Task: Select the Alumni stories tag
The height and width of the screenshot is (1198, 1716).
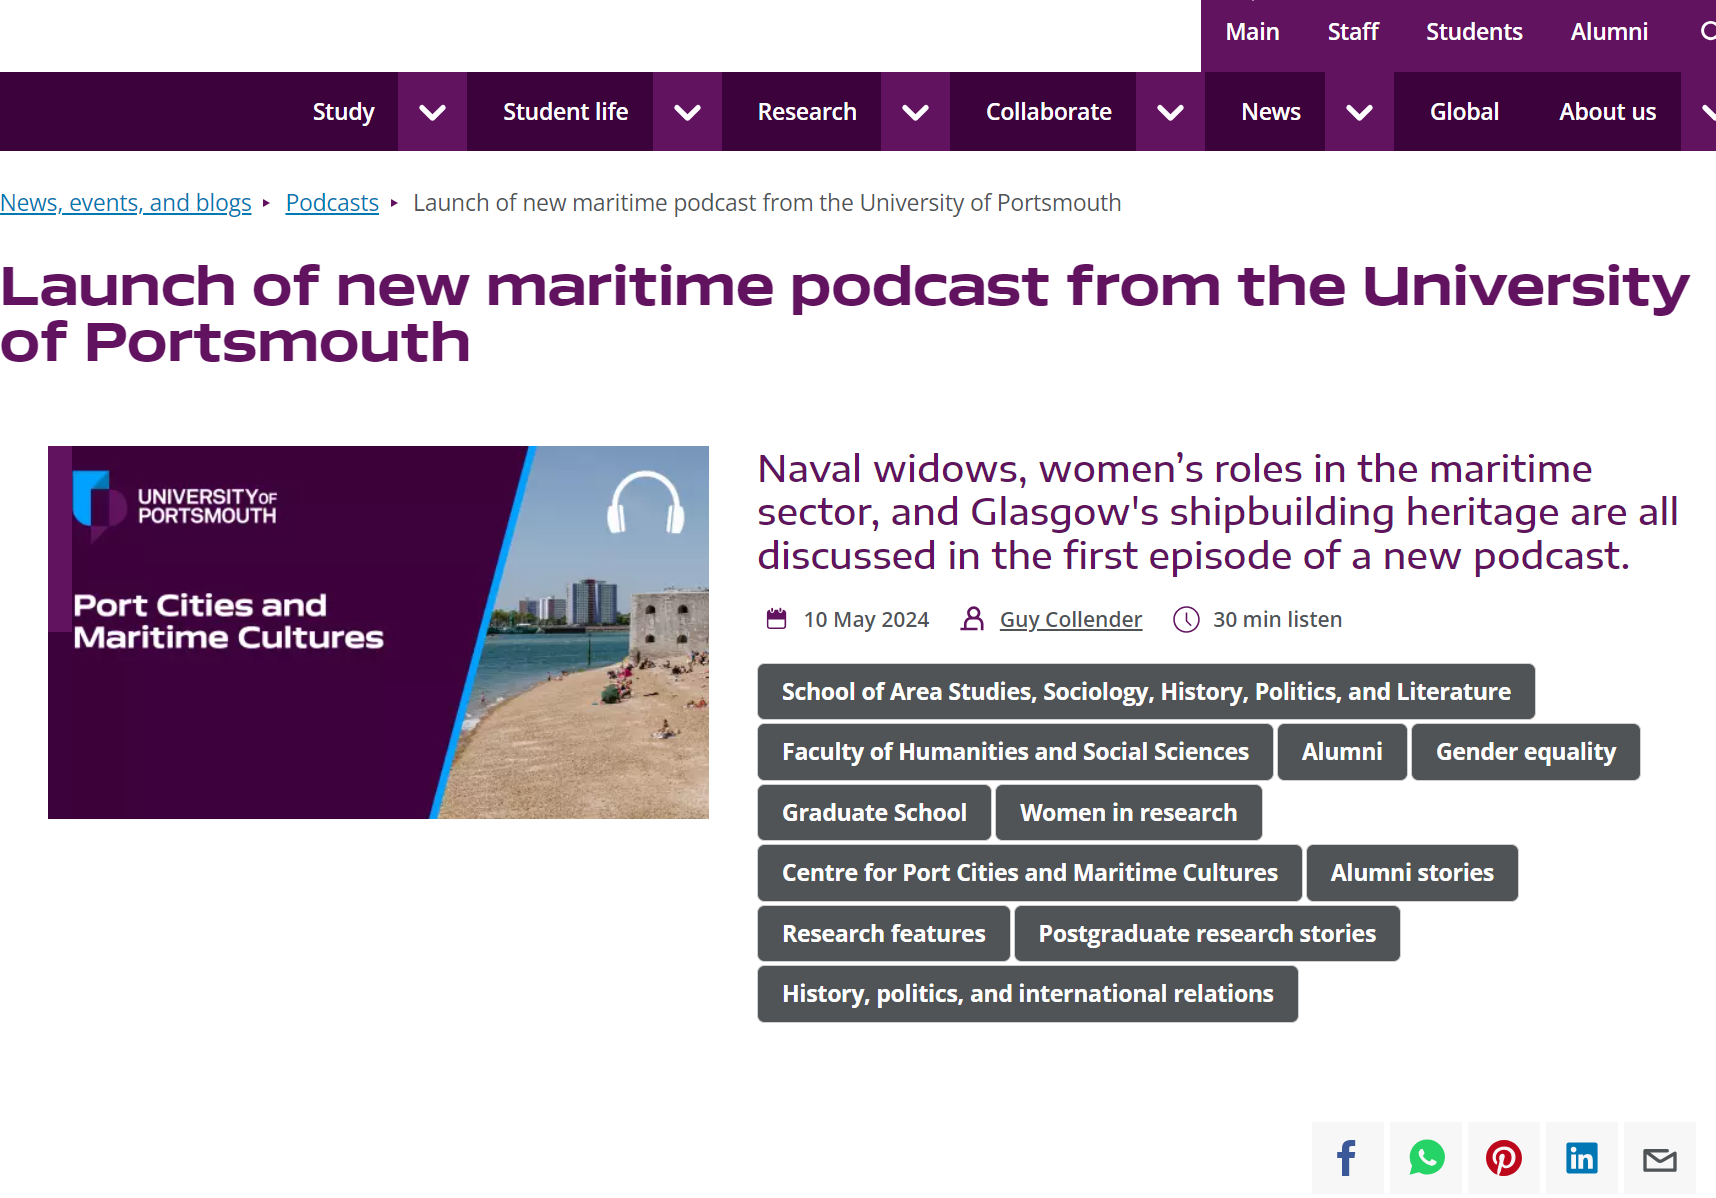Action: 1412,873
